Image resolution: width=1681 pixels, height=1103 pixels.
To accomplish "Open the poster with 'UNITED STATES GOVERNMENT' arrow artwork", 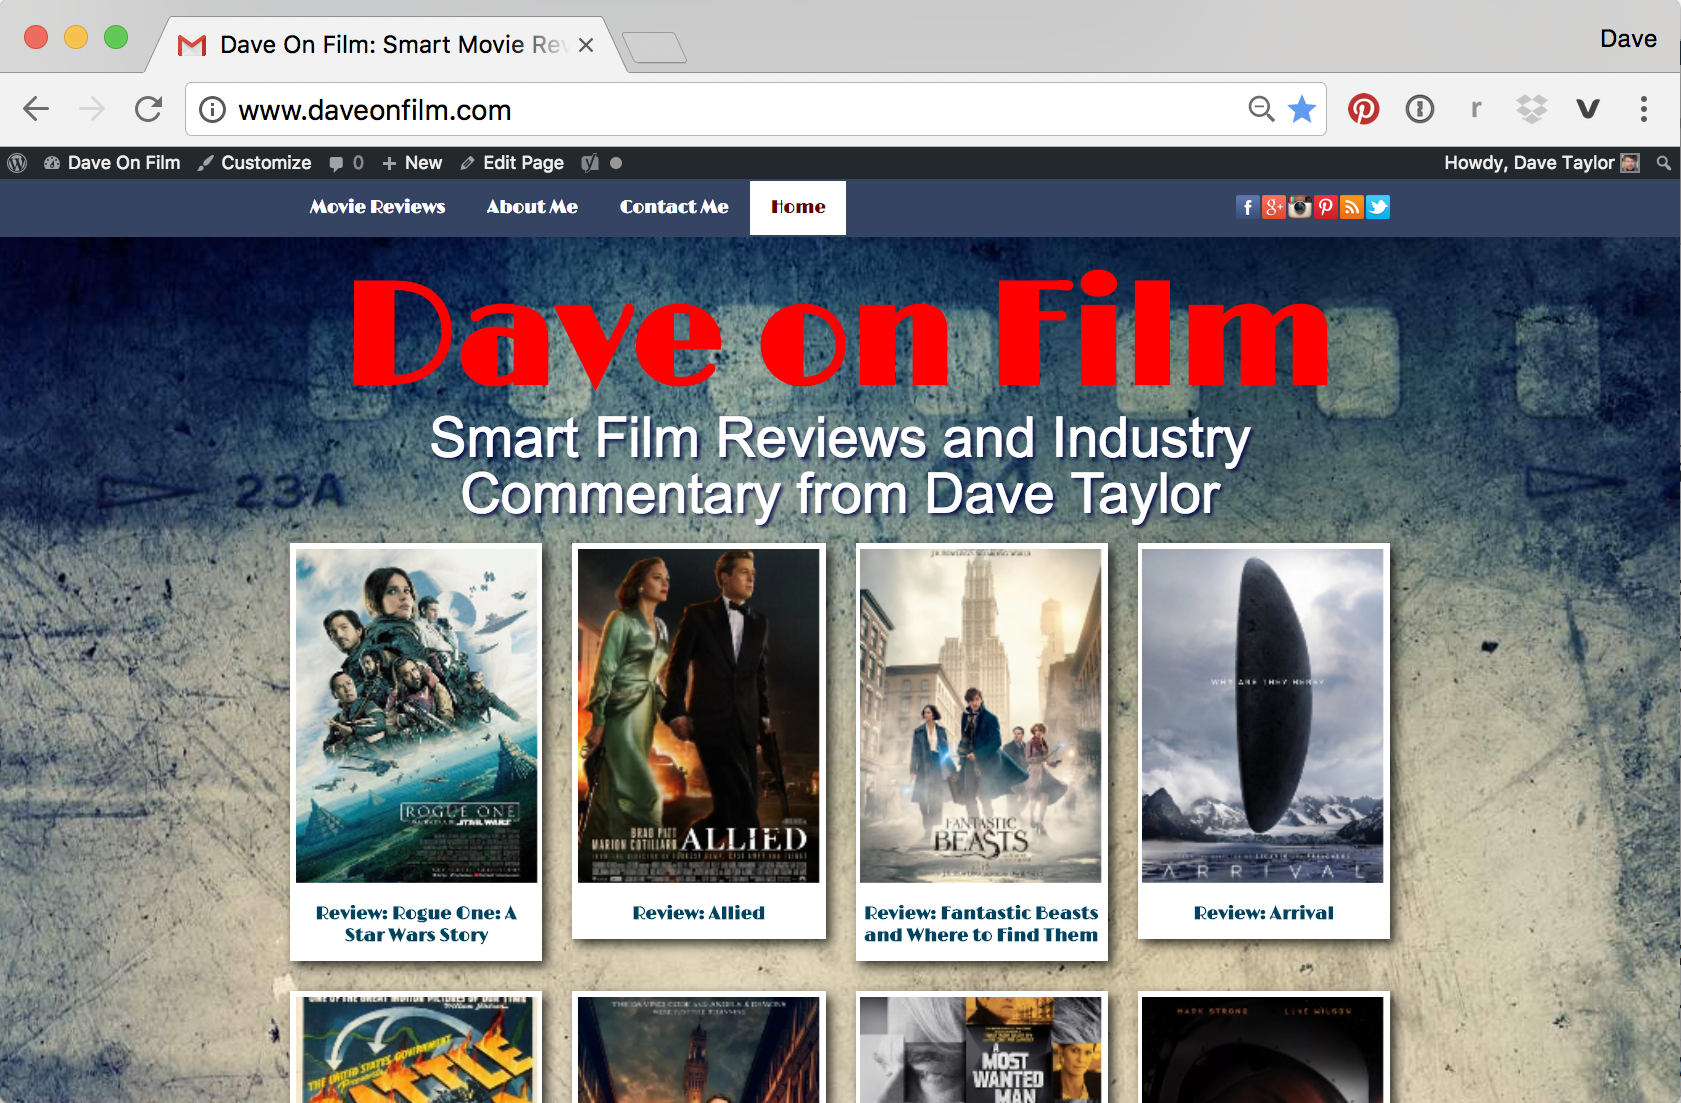I will coord(416,1050).
